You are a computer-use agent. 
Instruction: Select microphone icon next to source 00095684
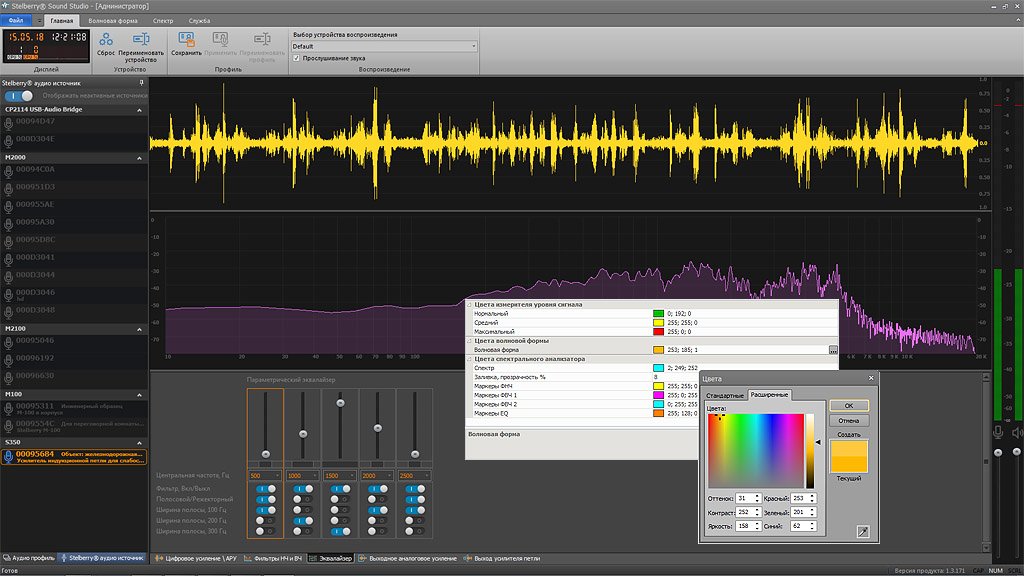(x=10, y=456)
